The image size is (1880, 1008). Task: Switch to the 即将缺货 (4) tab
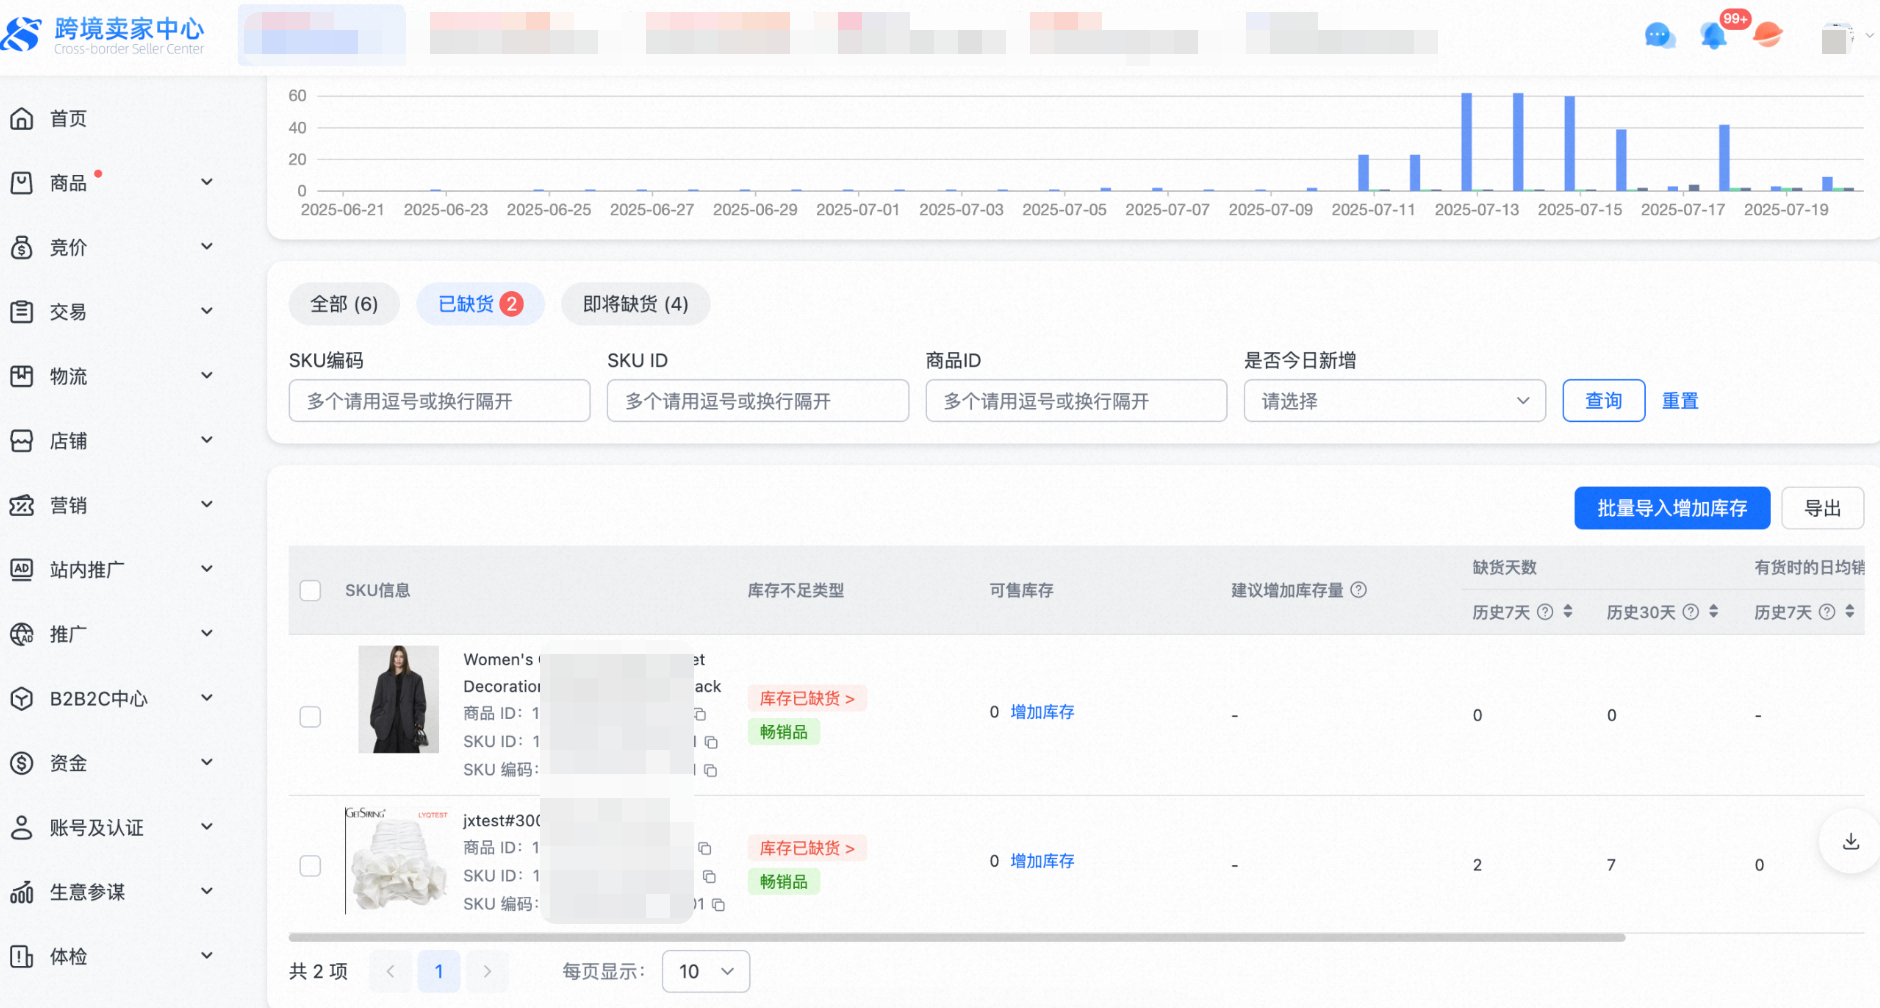click(635, 304)
